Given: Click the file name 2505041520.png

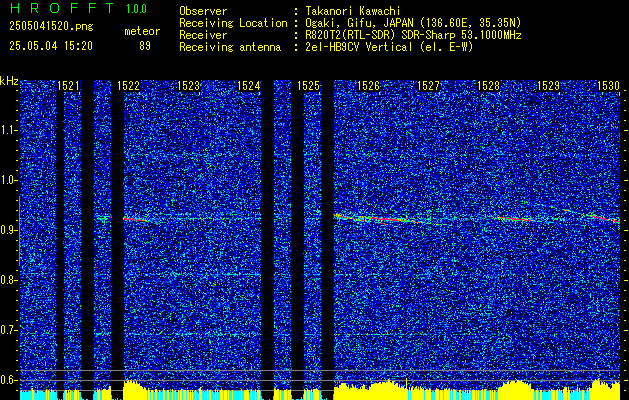Looking at the screenshot, I should pos(51,27).
